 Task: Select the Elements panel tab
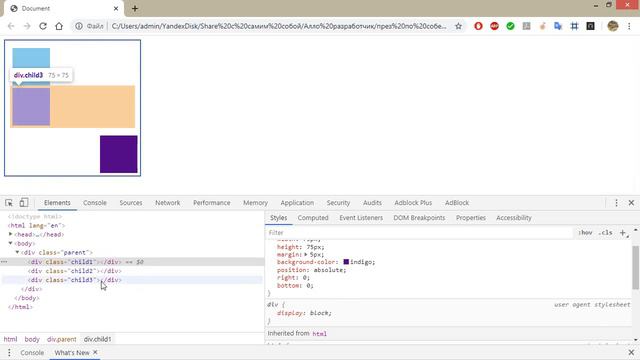tap(57, 203)
